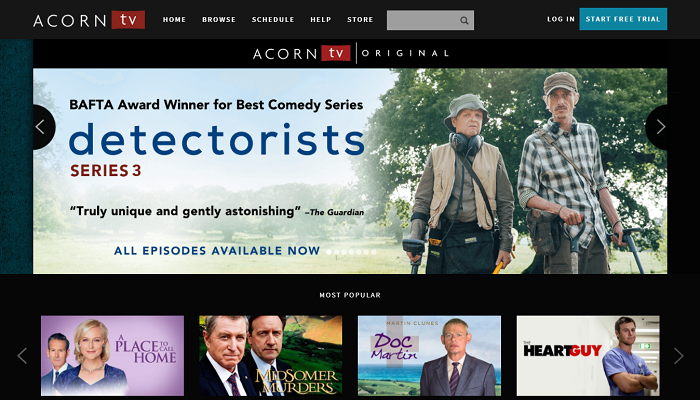Open A Place to Call Home thumbnail
The height and width of the screenshot is (400, 700).
point(112,355)
